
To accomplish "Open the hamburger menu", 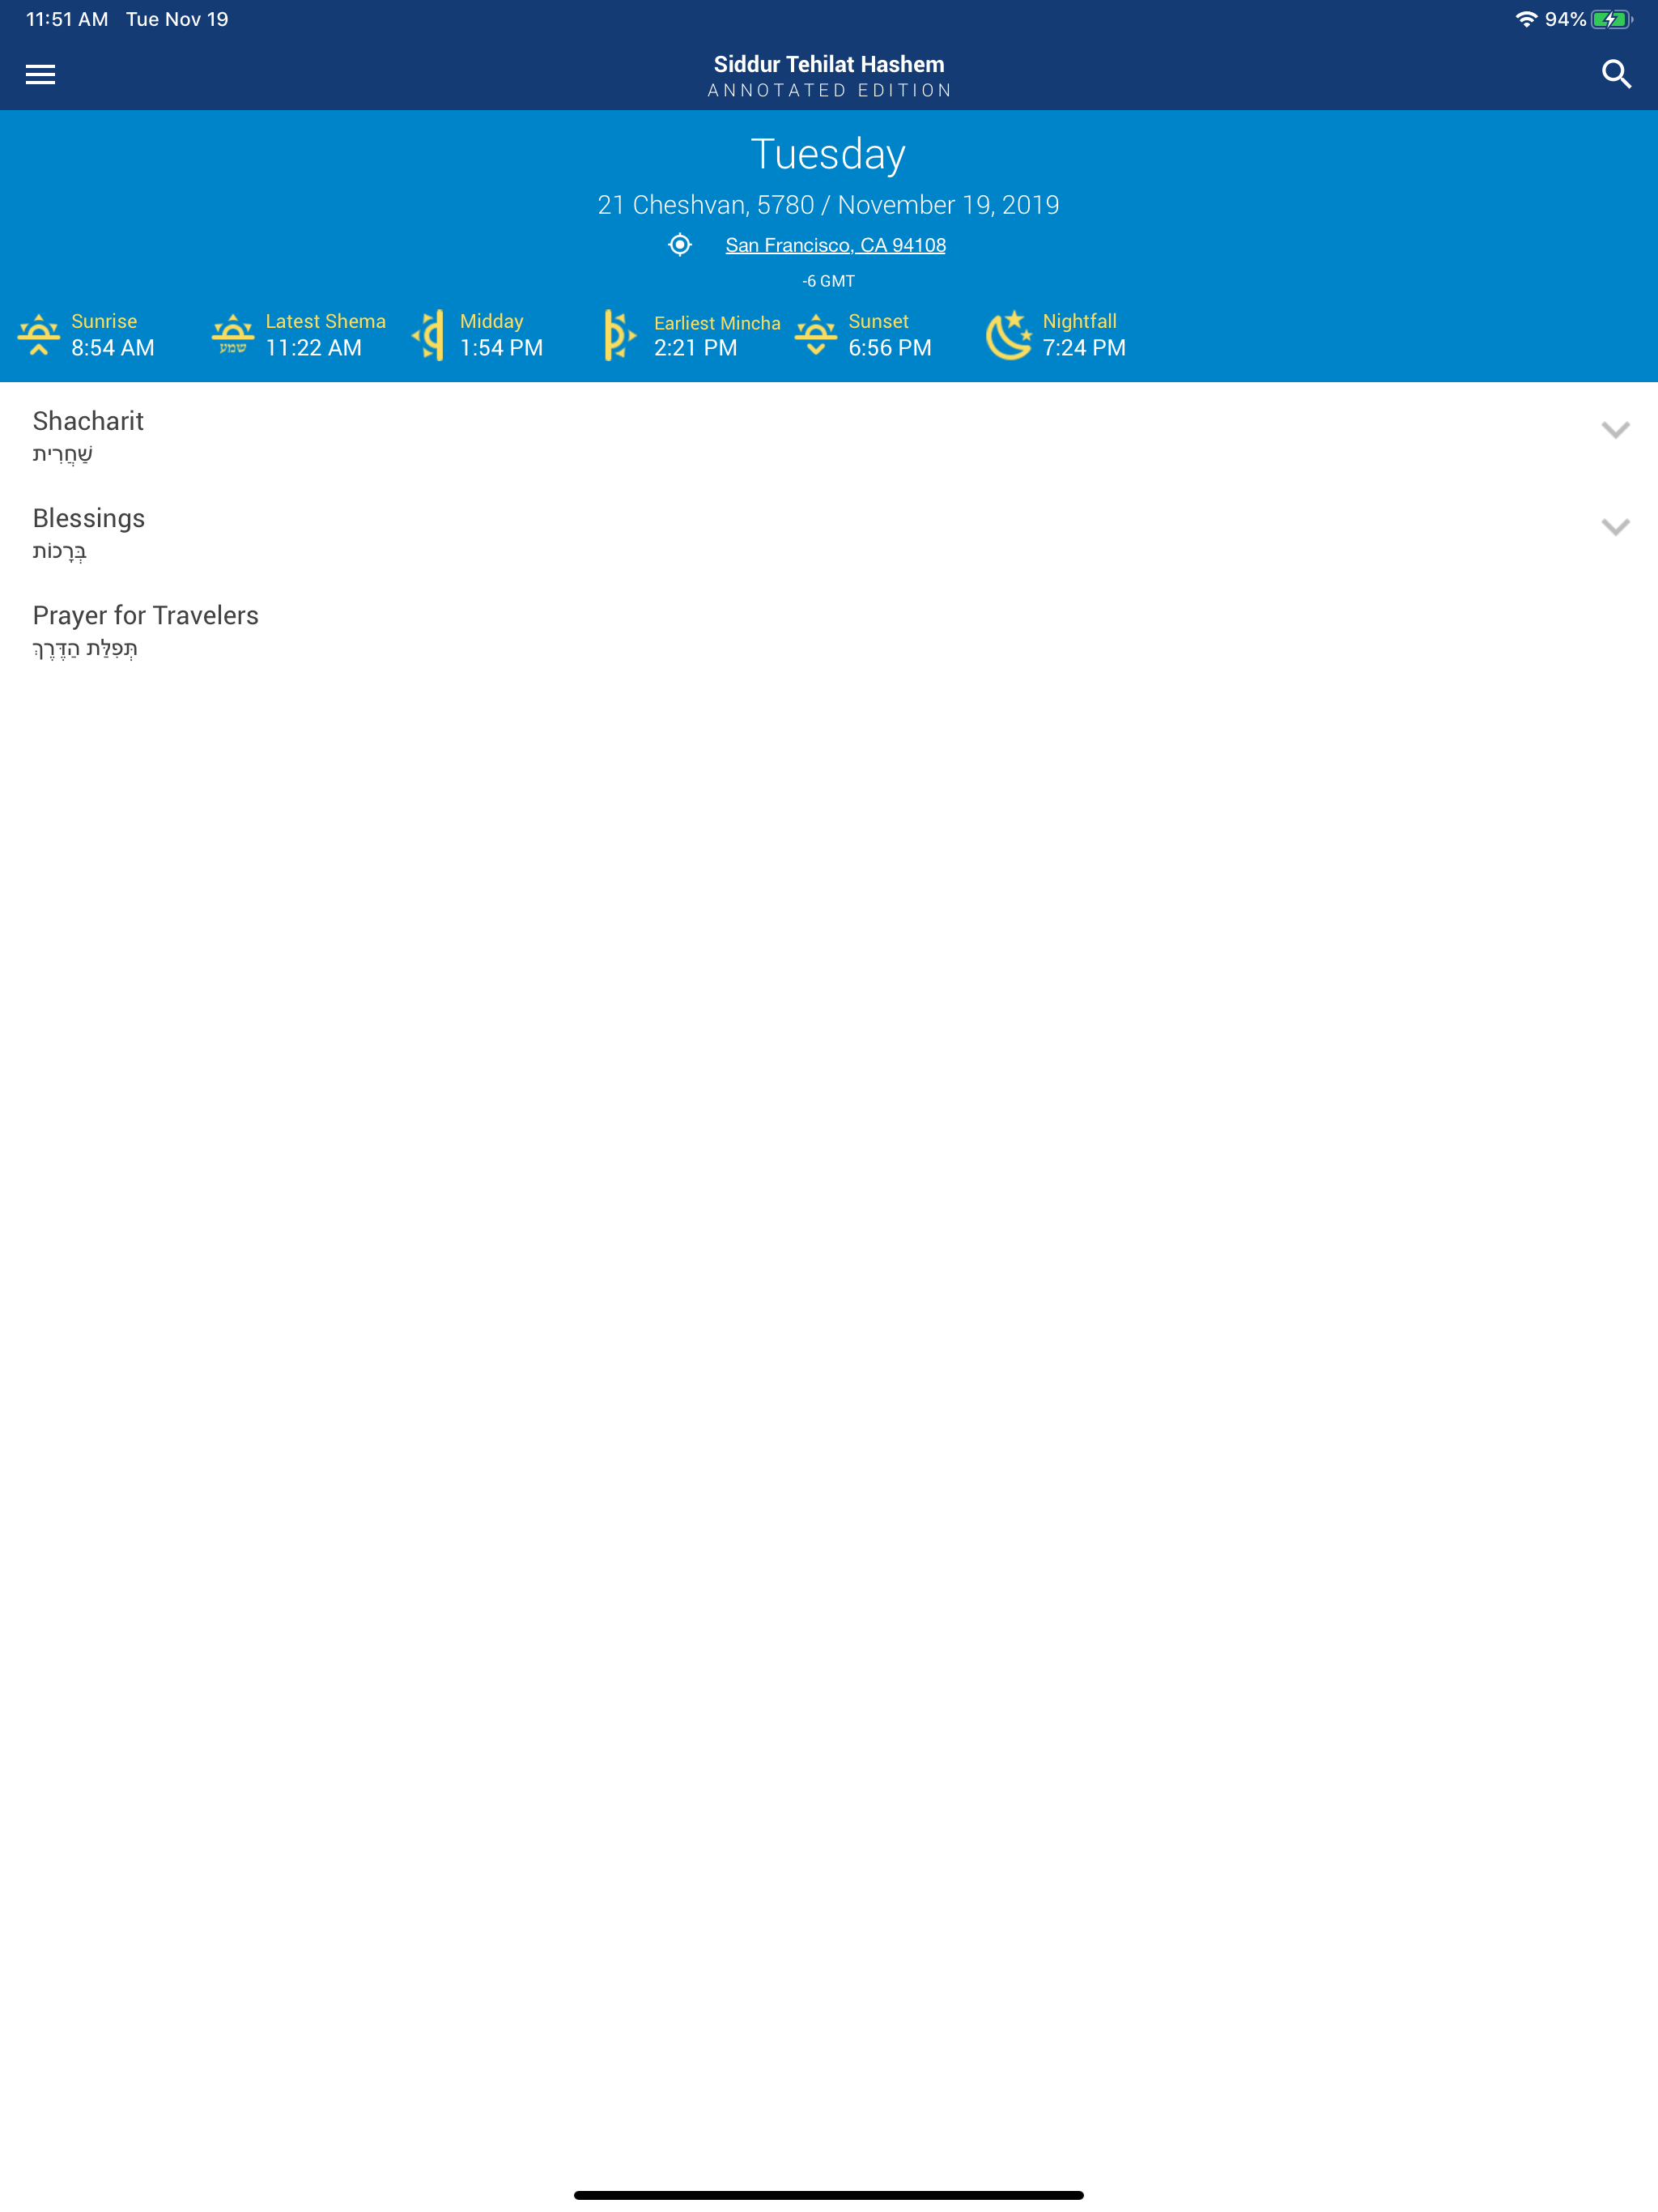I will click(x=40, y=74).
